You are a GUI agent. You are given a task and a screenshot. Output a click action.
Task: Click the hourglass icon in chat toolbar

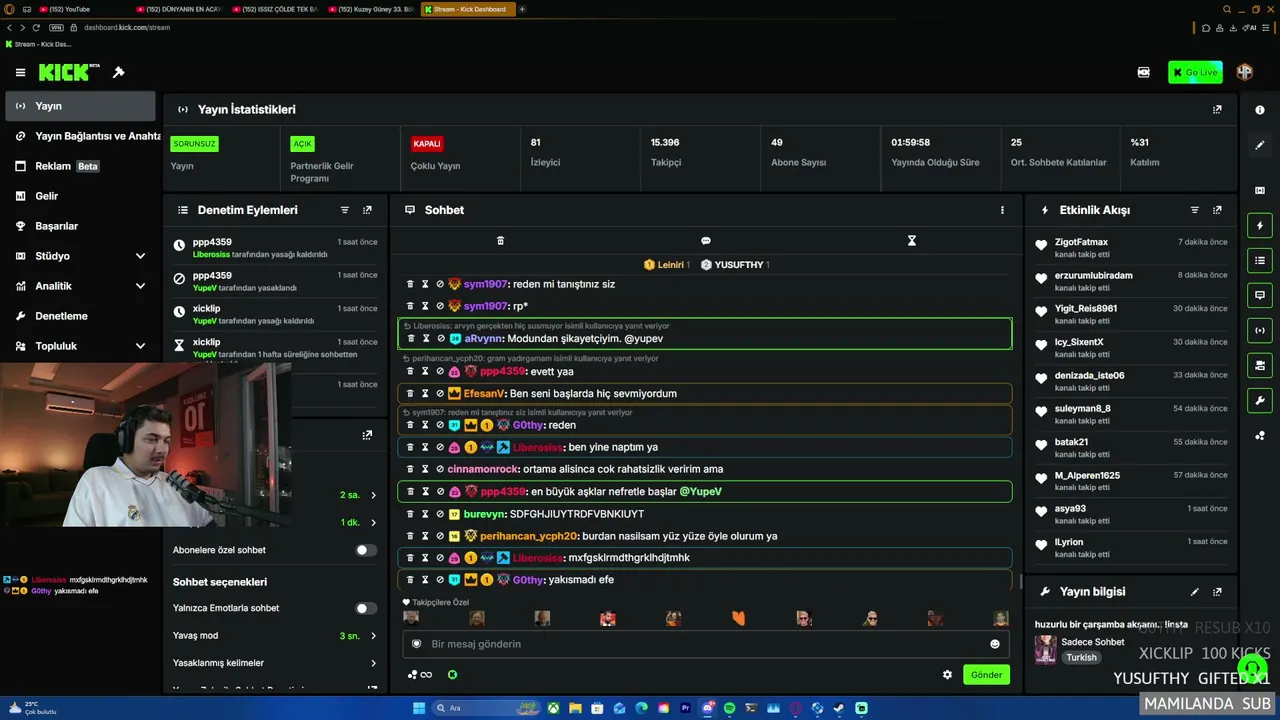(912, 241)
